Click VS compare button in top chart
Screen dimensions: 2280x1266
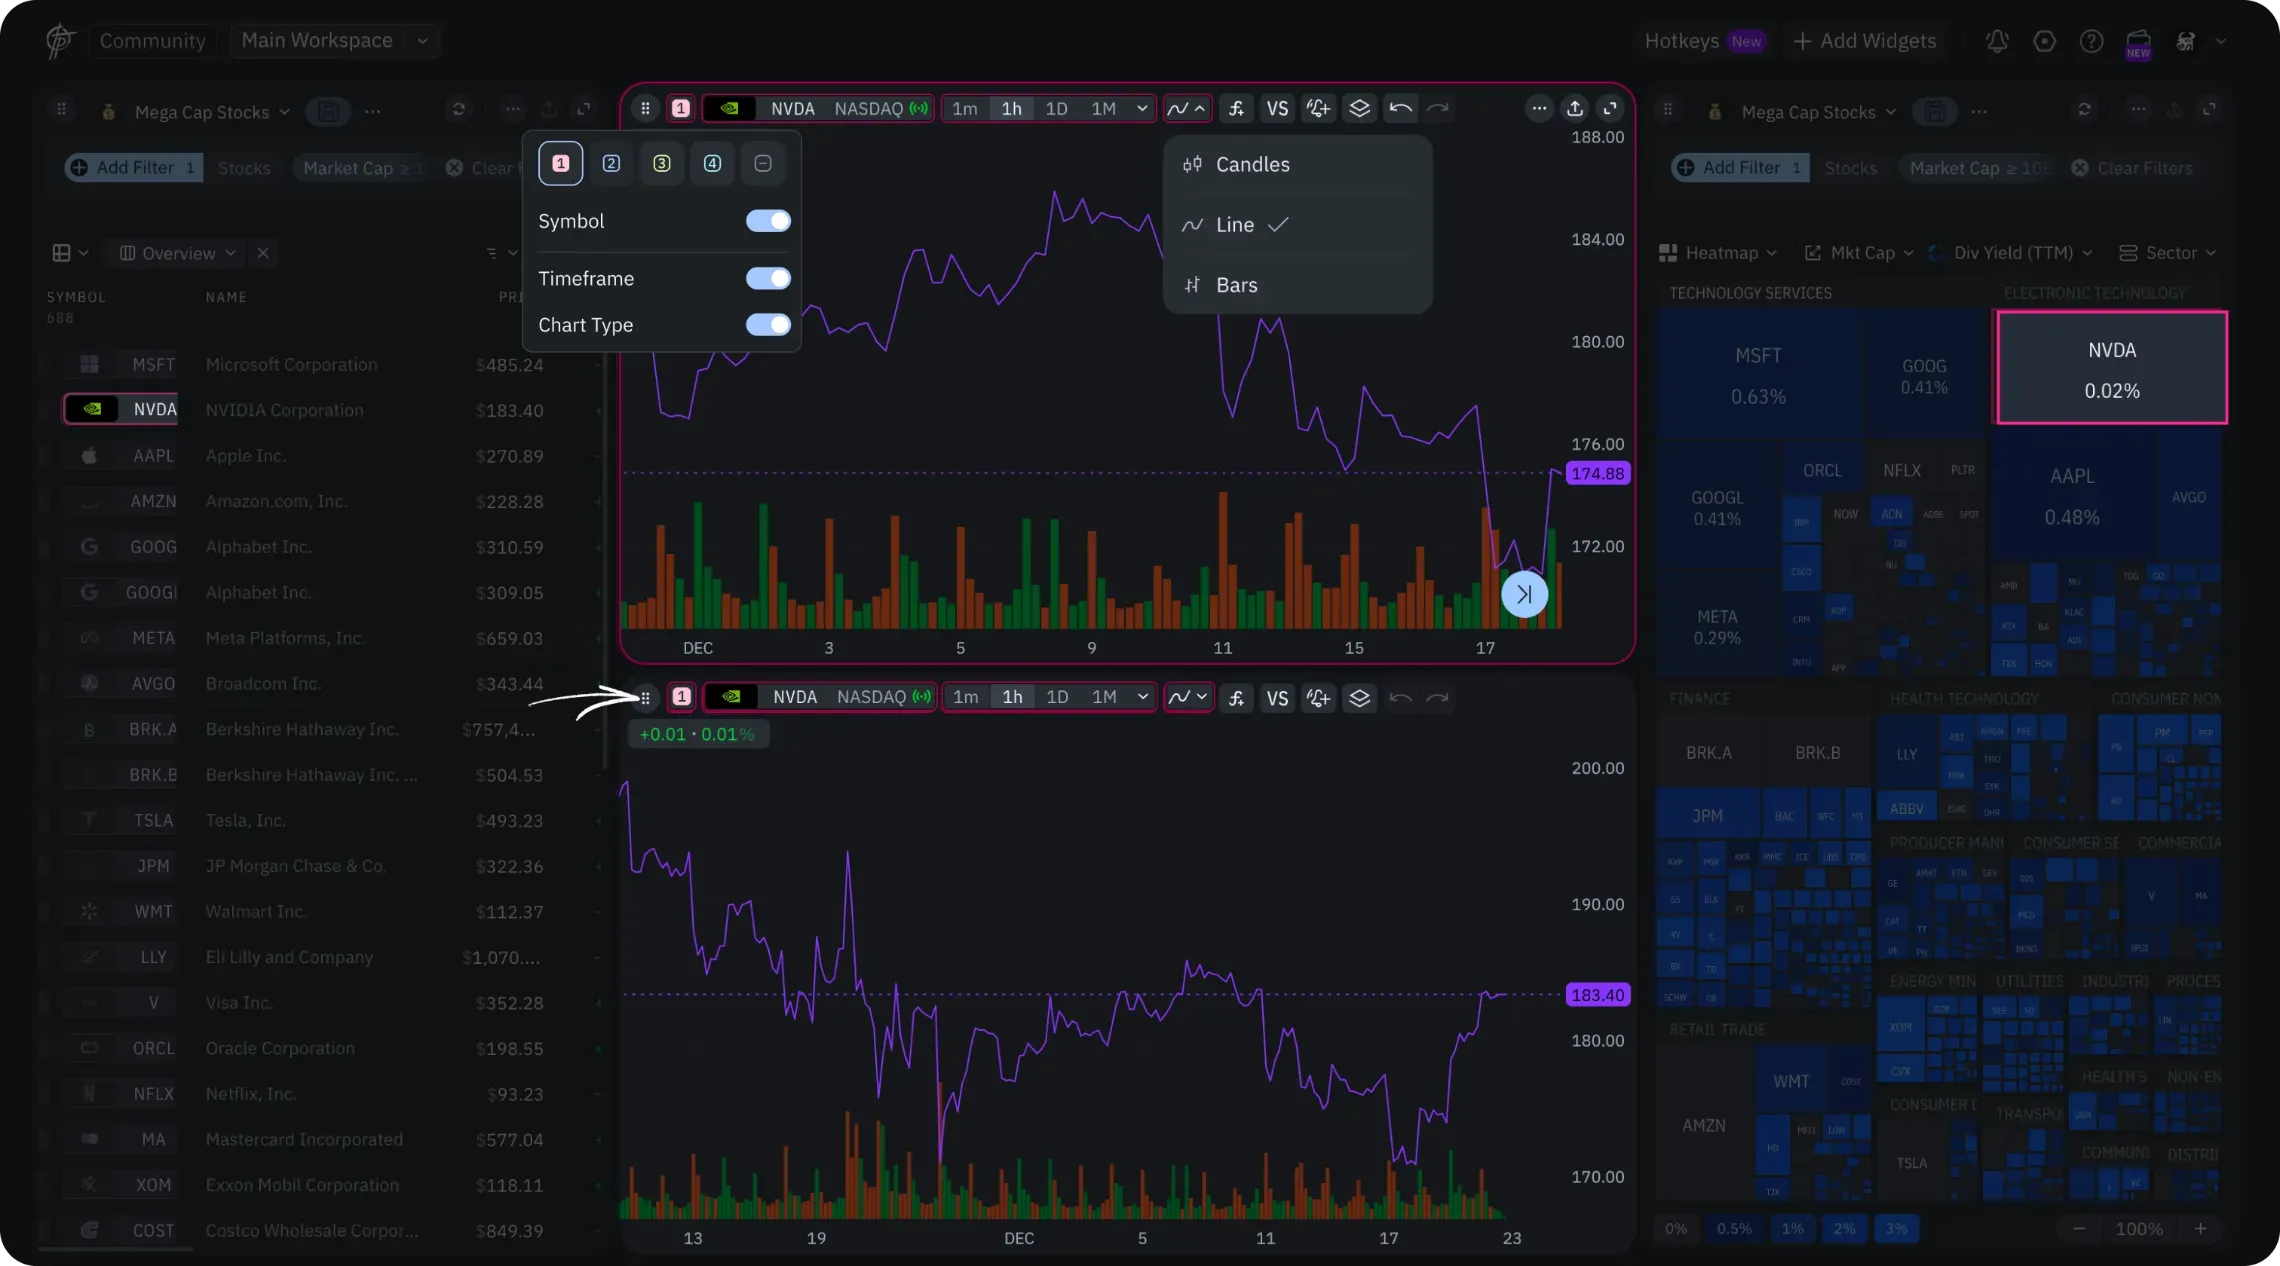(x=1277, y=108)
